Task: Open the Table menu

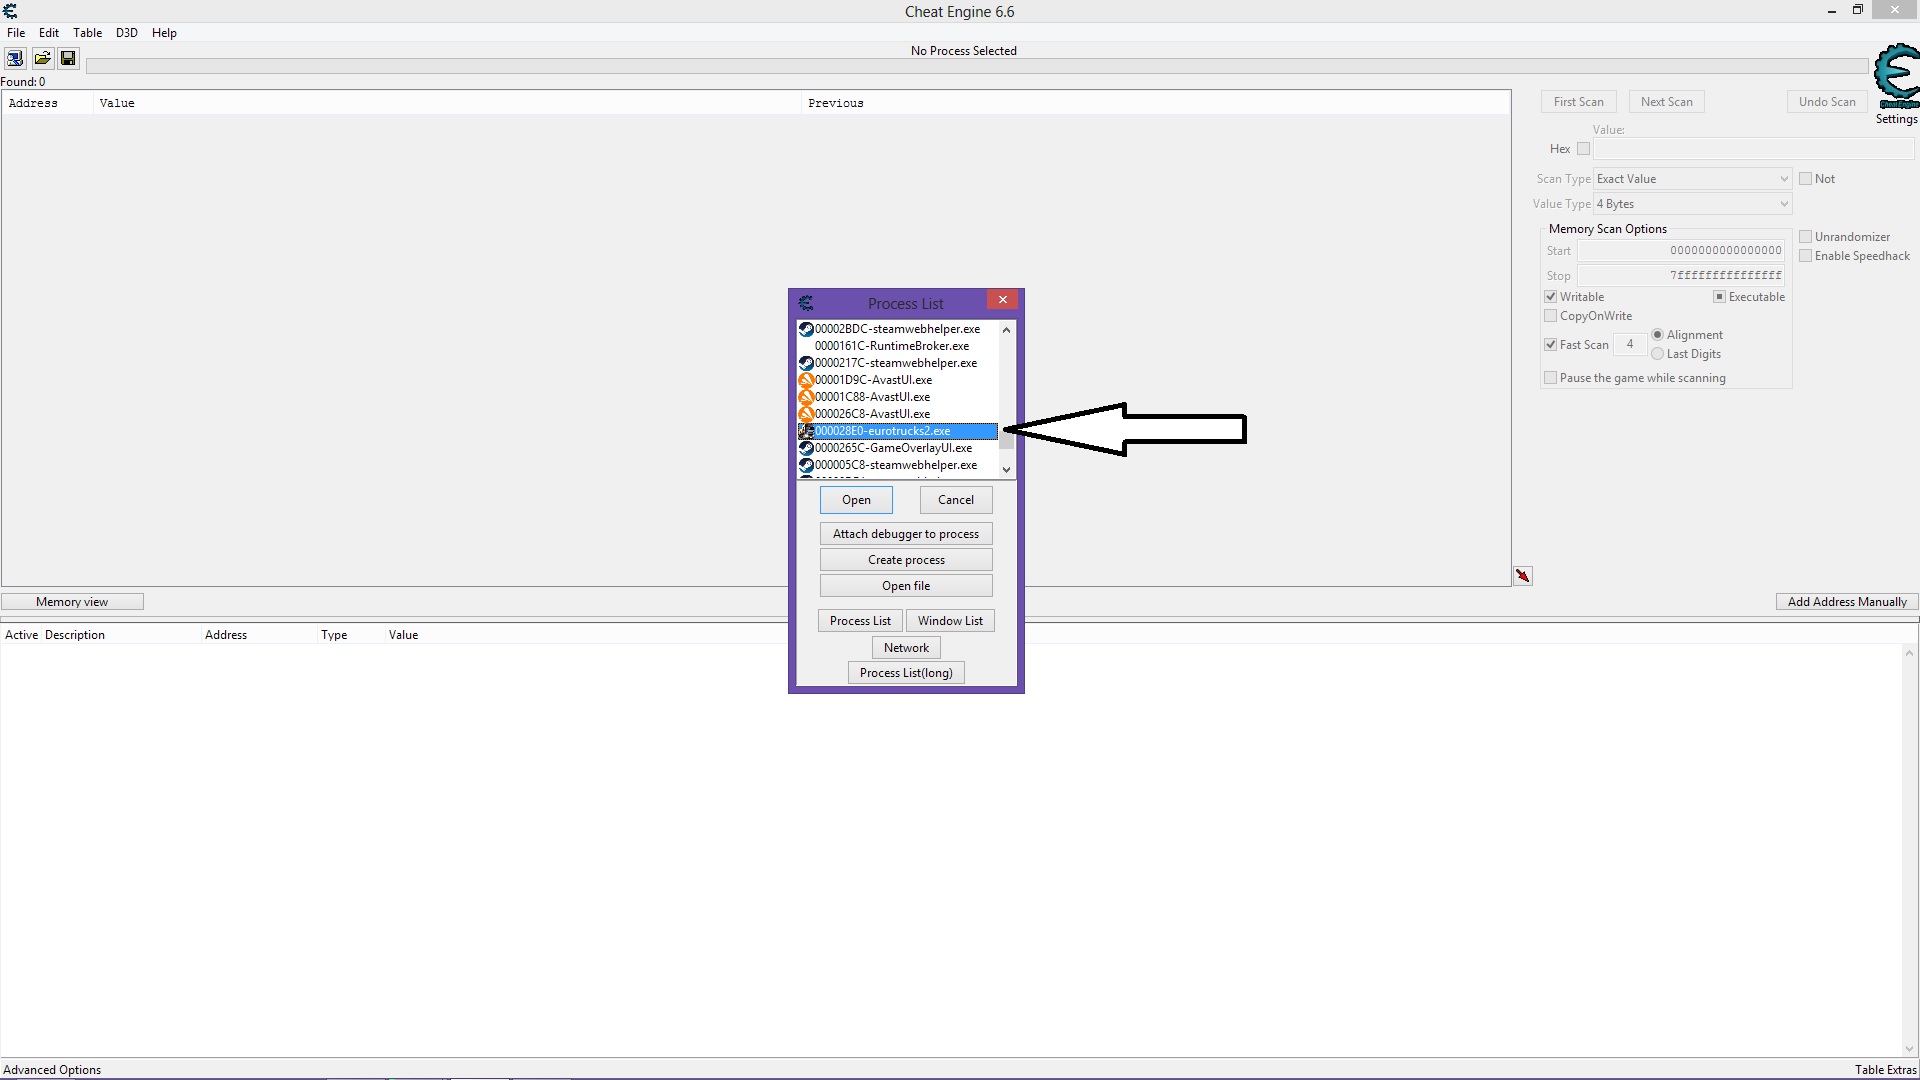Action: (x=87, y=33)
